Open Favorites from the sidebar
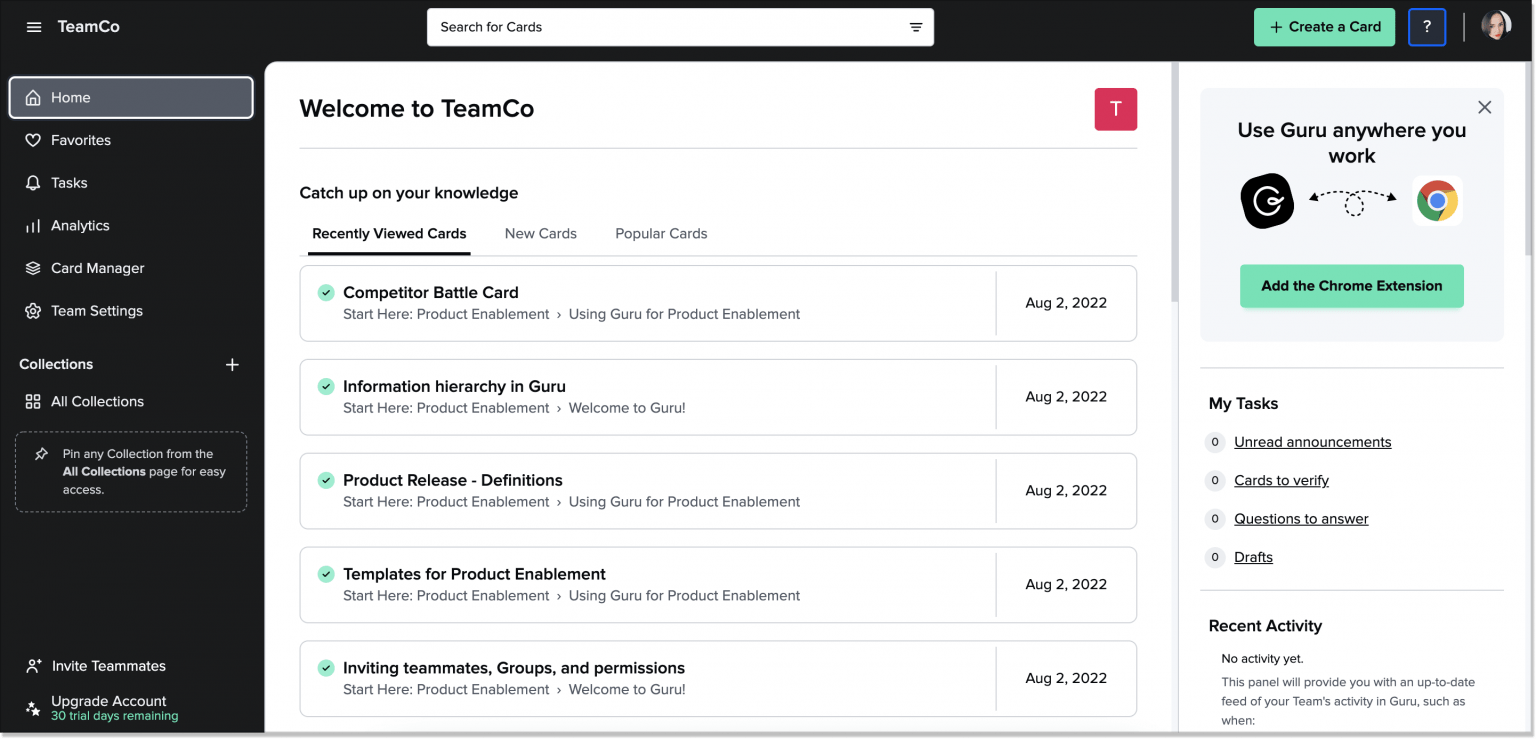This screenshot has width=1536, height=739. pos(80,140)
